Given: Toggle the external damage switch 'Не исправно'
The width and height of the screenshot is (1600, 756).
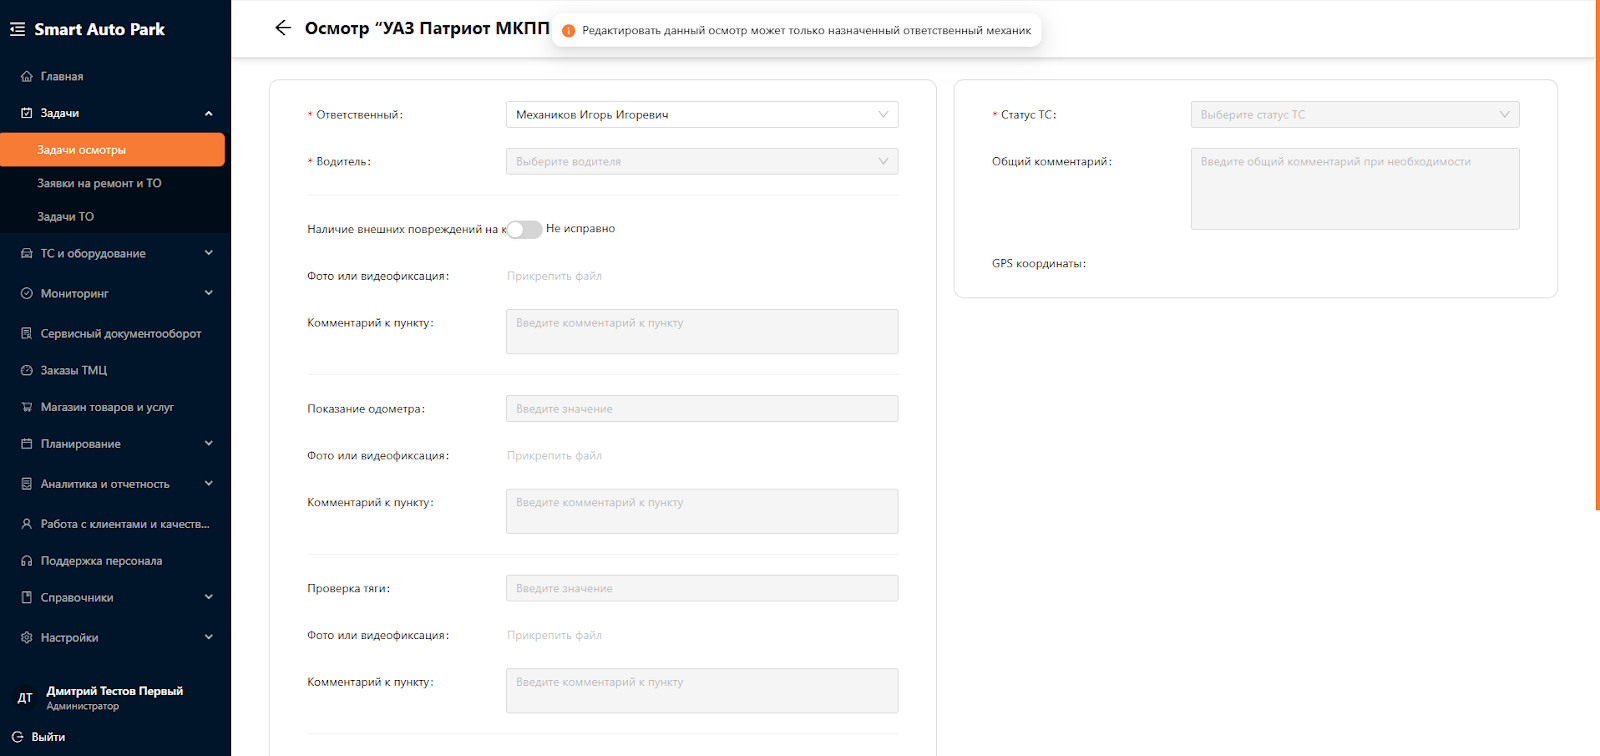Looking at the screenshot, I should [524, 230].
